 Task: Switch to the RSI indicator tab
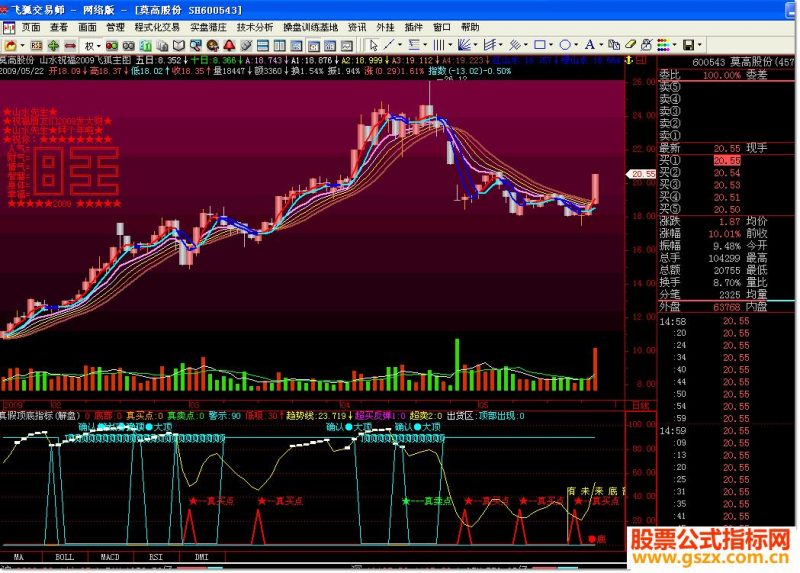point(156,557)
